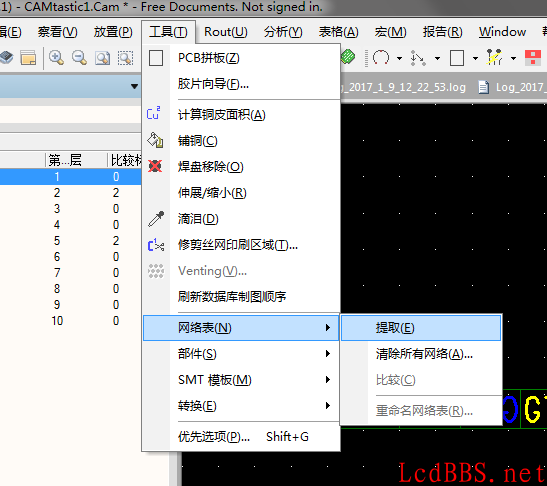This screenshot has height=486, width=547.
Task: Expand the SMT 模板(M) submenu arrow
Action: [x=328, y=380]
